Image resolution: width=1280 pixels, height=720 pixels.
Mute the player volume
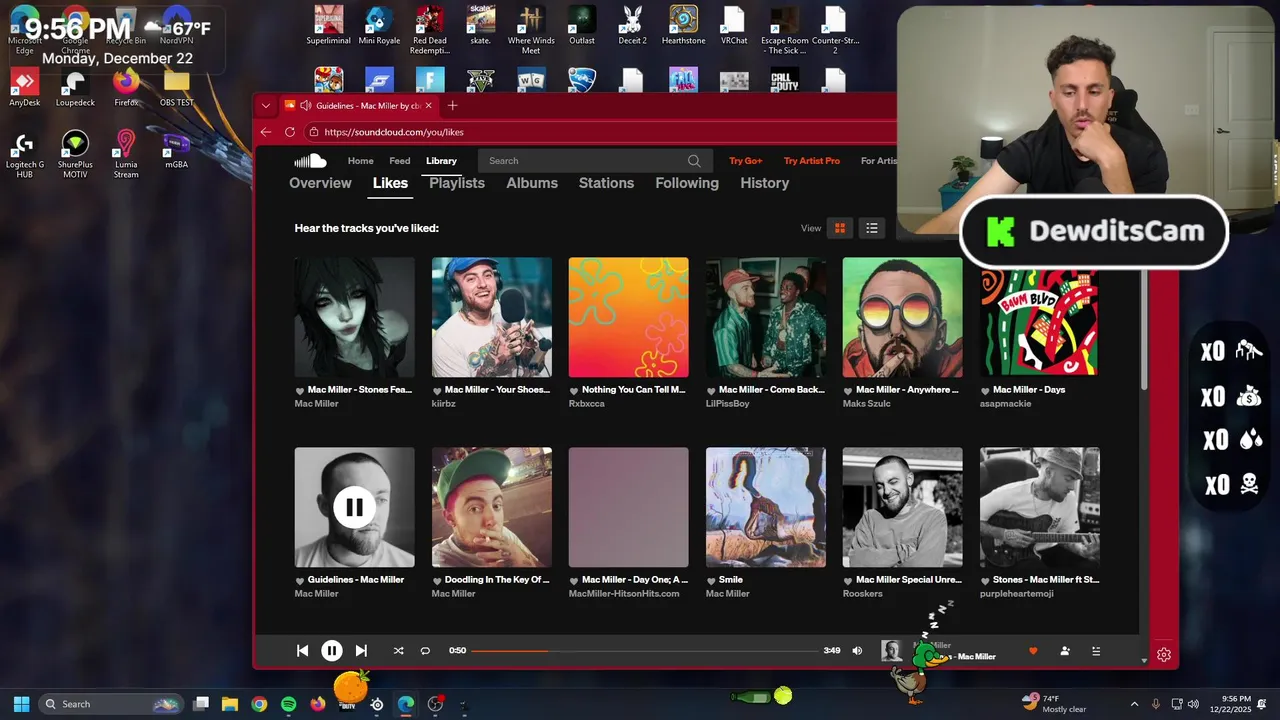point(857,651)
